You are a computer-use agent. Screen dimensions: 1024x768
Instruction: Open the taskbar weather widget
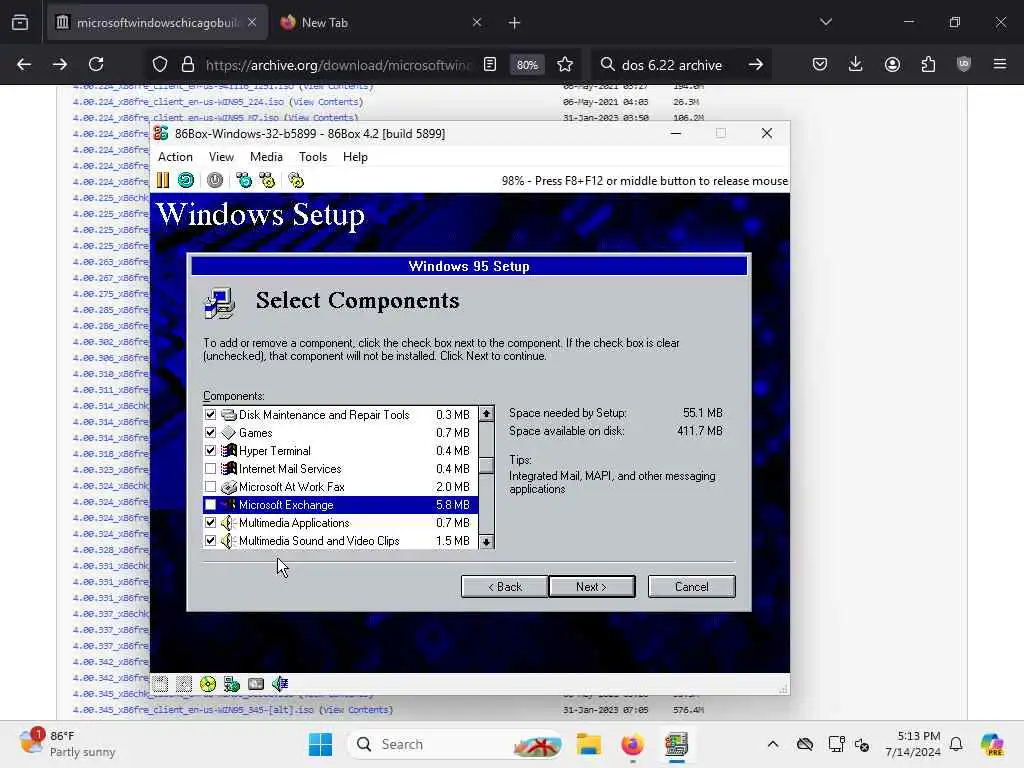coord(67,744)
